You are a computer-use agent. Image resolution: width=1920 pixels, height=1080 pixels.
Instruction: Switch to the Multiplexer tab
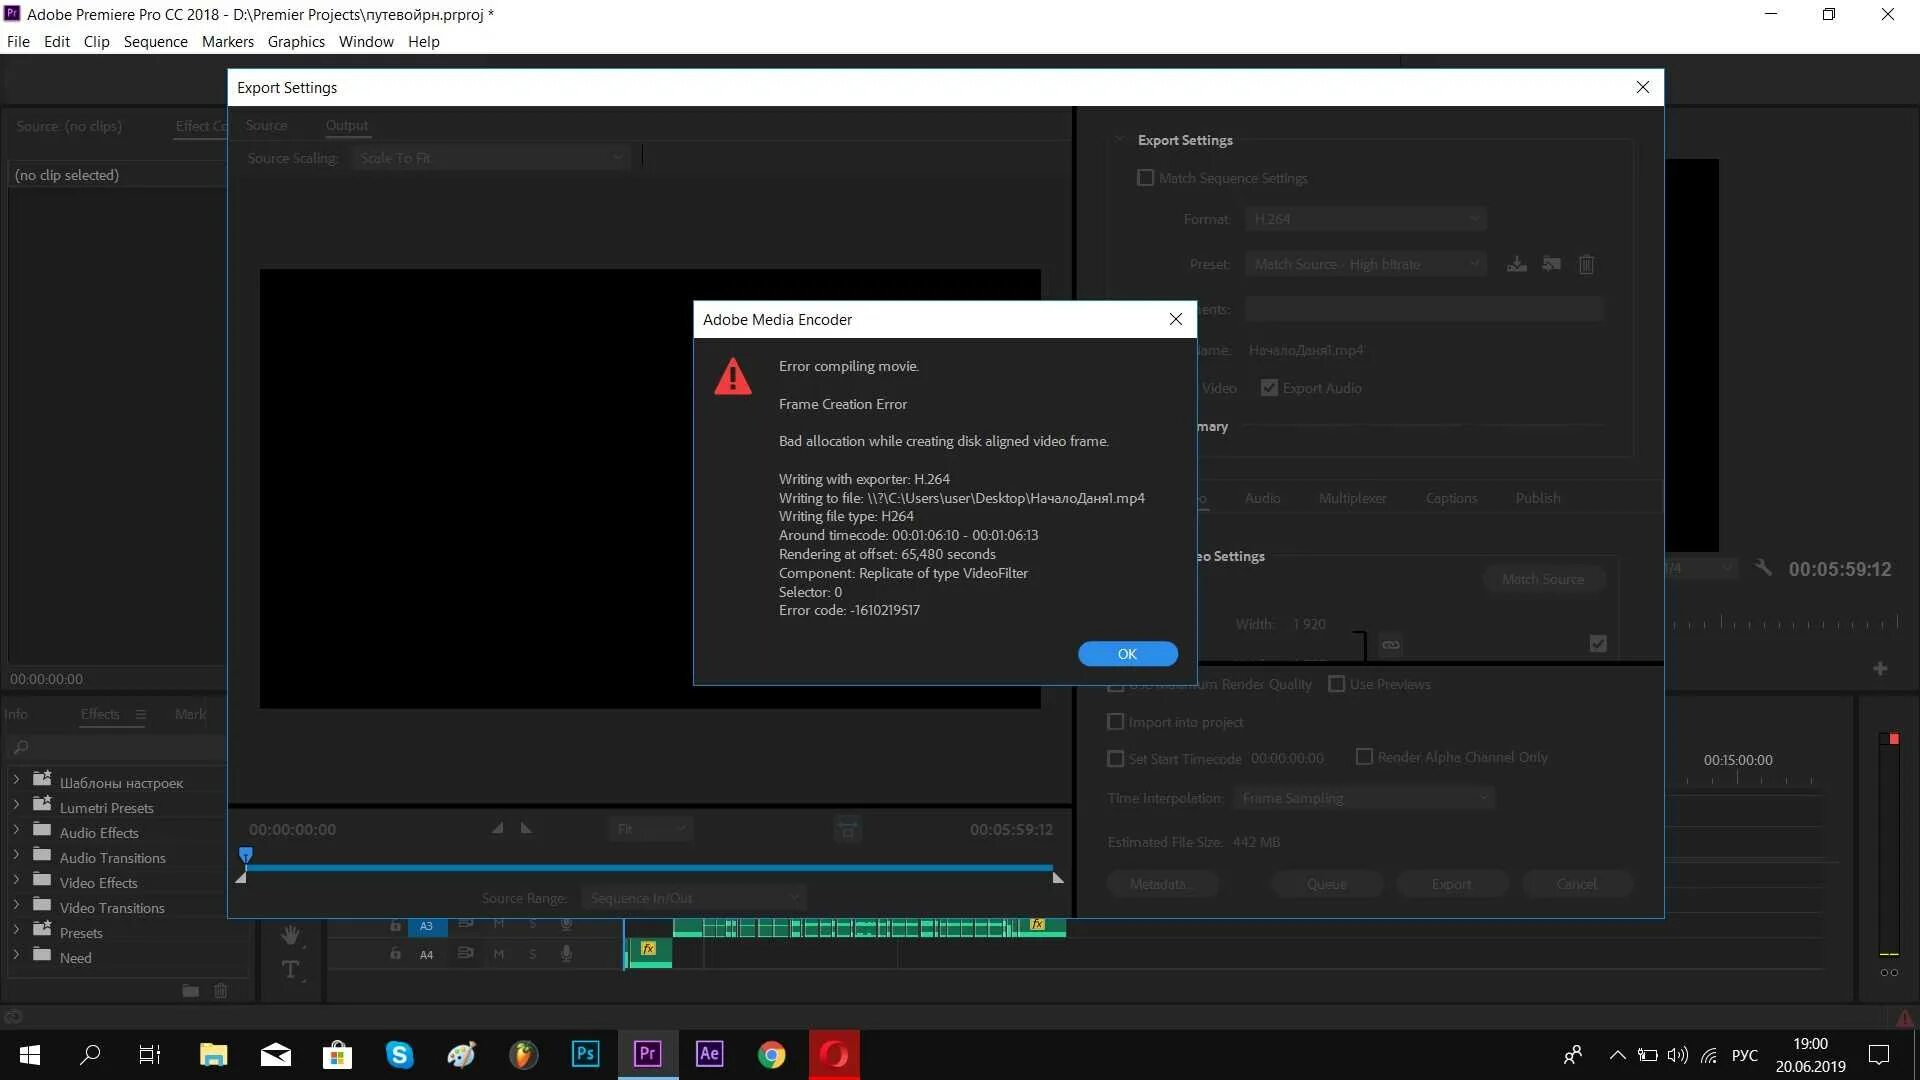[x=1352, y=498]
